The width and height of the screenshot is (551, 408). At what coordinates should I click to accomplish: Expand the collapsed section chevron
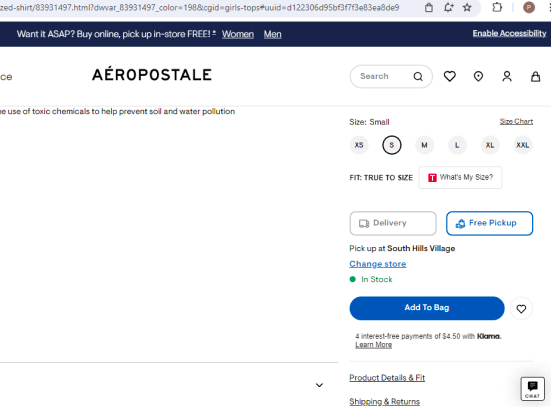[x=319, y=385]
